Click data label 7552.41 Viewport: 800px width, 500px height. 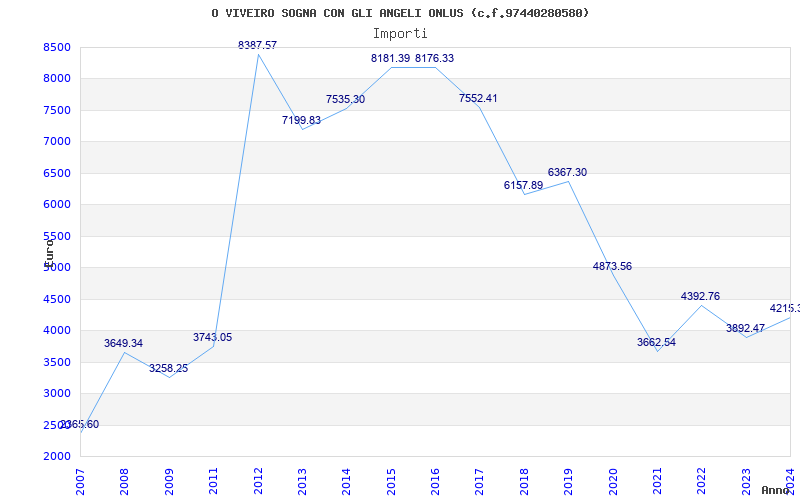(x=478, y=98)
